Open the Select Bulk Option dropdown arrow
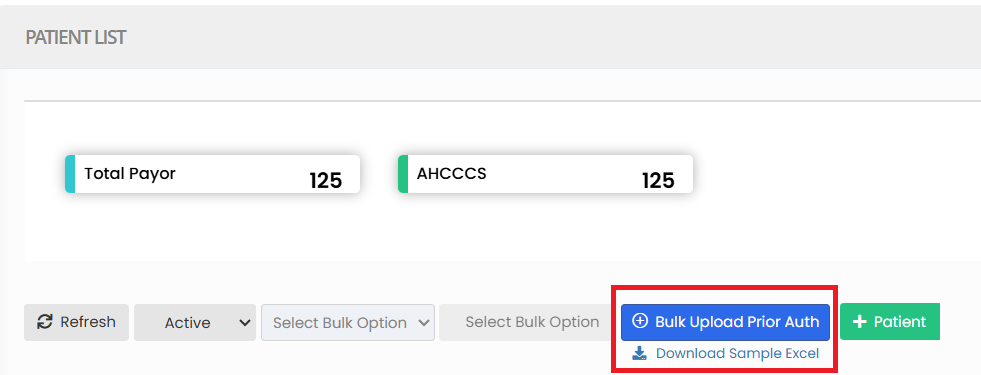 pyautogui.click(x=424, y=323)
